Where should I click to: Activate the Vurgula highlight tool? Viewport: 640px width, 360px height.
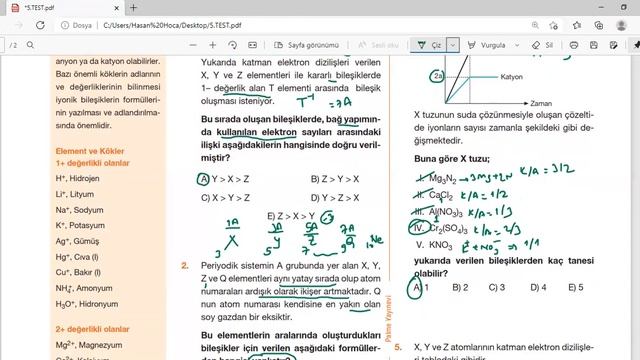(487, 45)
